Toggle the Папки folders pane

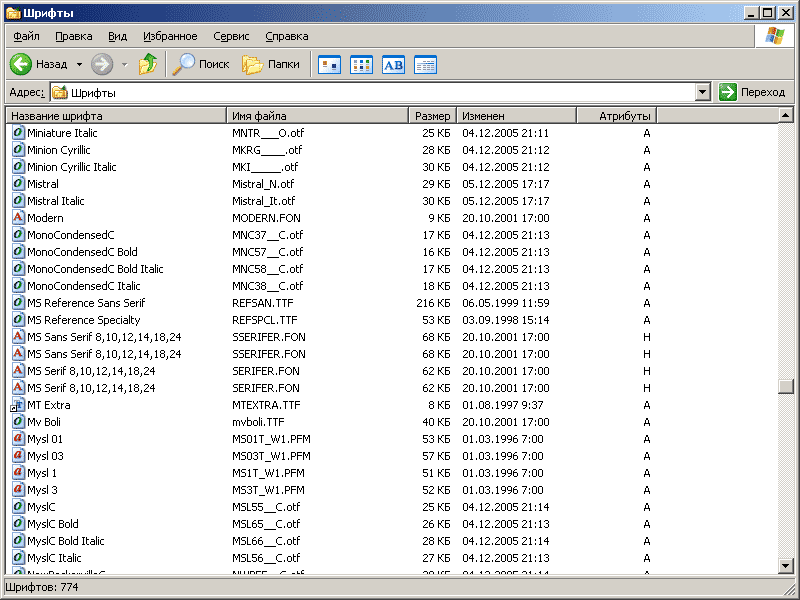[x=270, y=64]
